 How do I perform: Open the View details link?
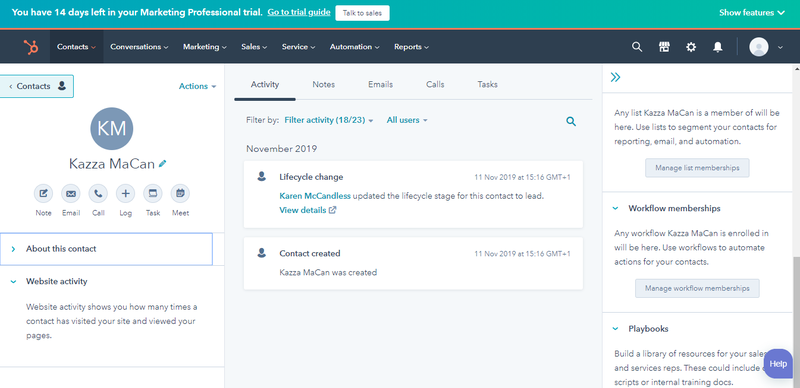[308, 210]
